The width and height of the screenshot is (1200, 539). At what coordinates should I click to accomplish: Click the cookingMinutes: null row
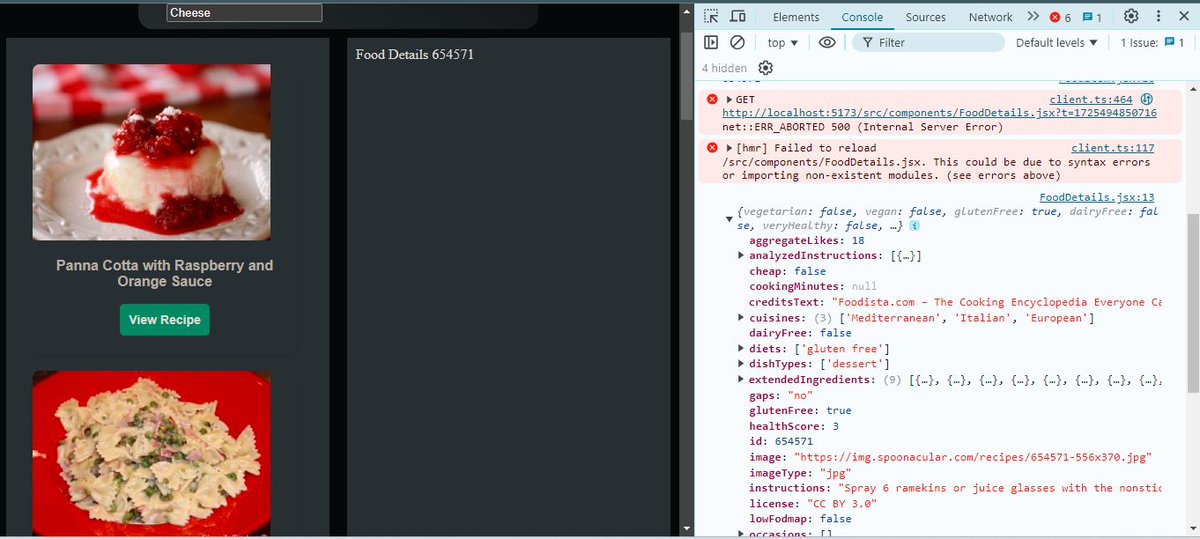pyautogui.click(x=813, y=287)
